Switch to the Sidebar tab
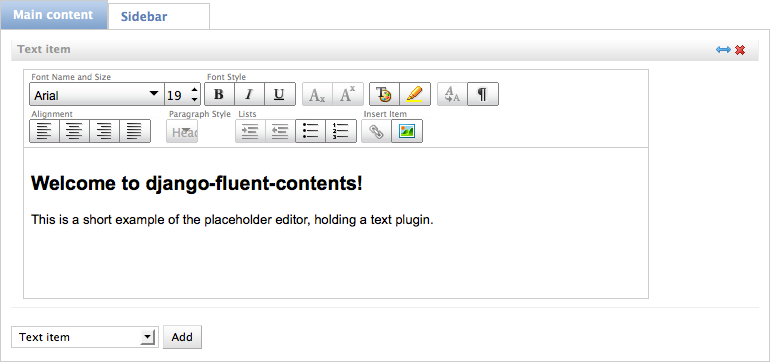This screenshot has width=770, height=362. 159,16
